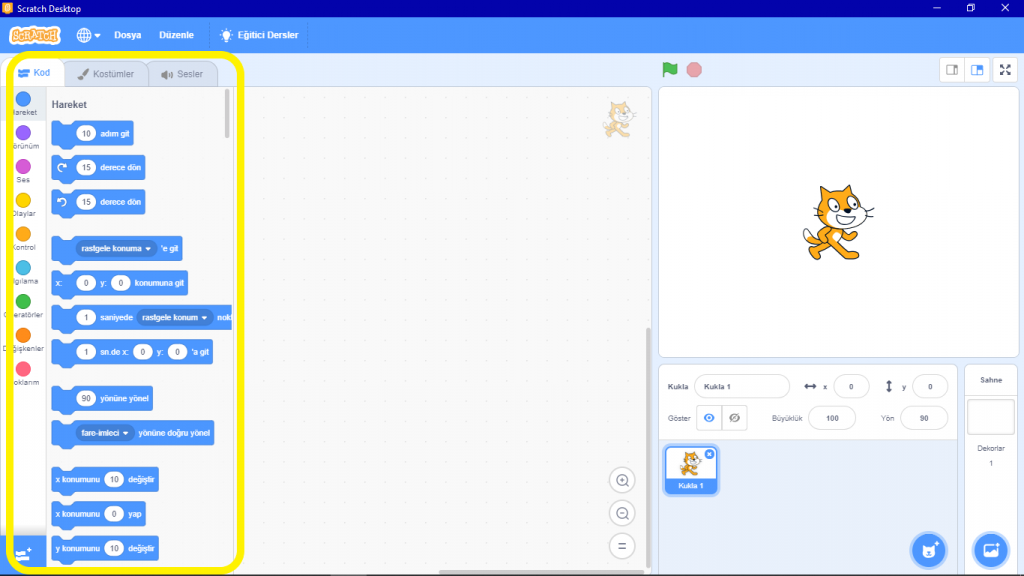Click the workspace vertical scrollbar

[x=648, y=447]
